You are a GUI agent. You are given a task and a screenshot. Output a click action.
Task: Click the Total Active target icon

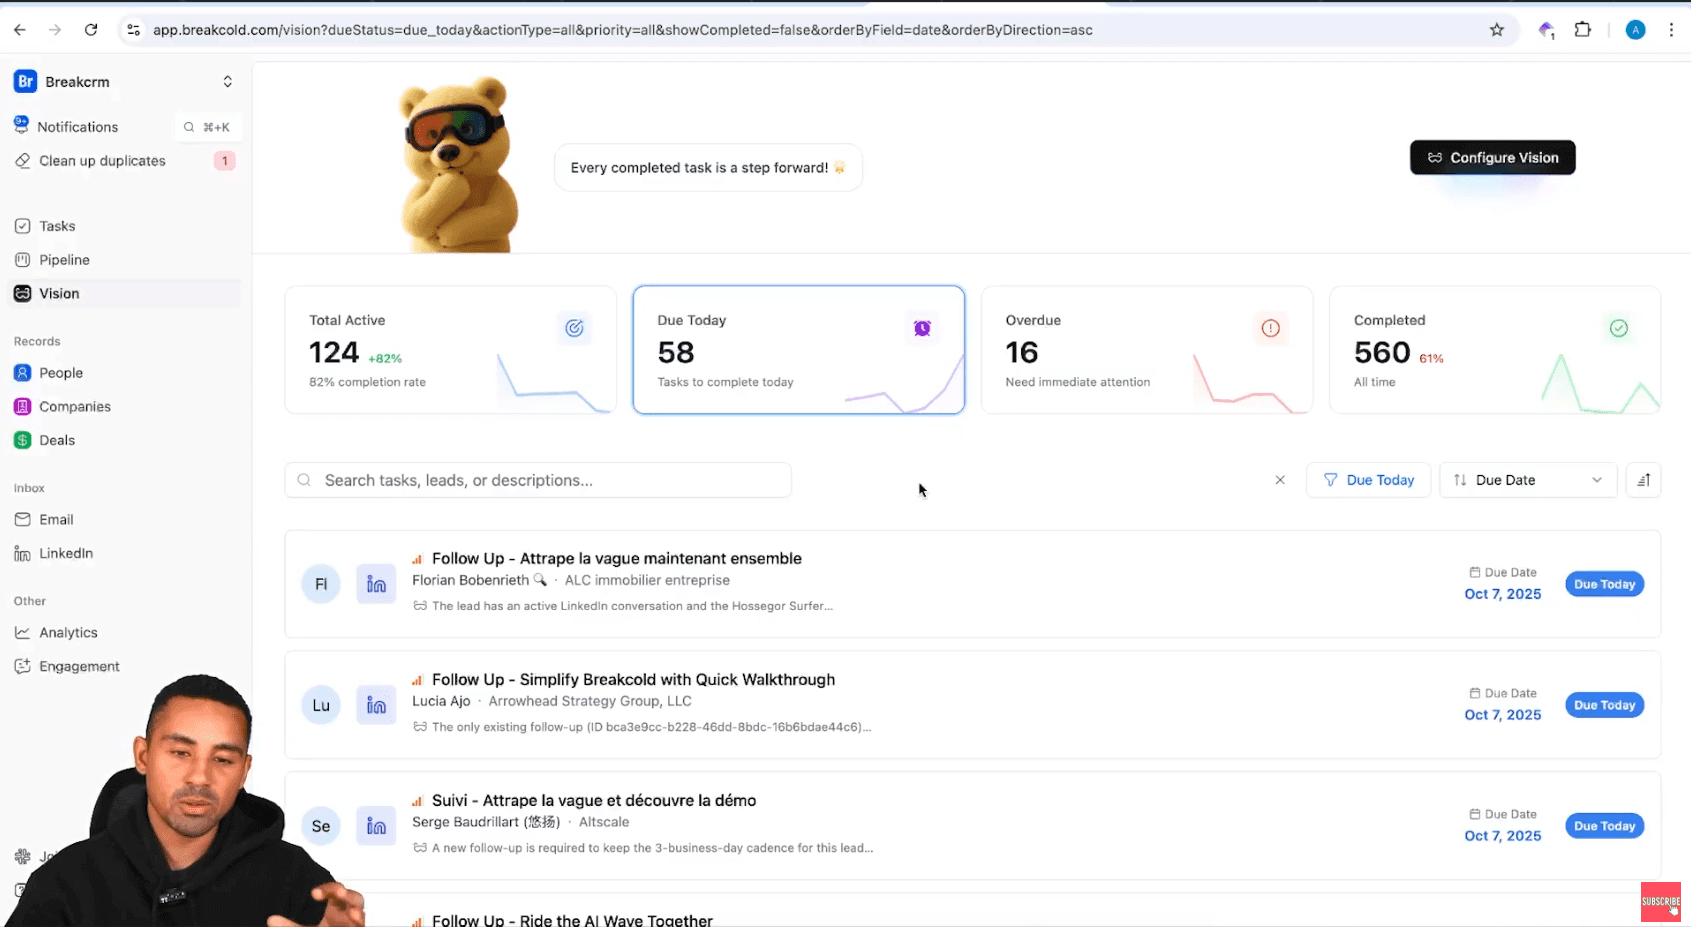574,328
